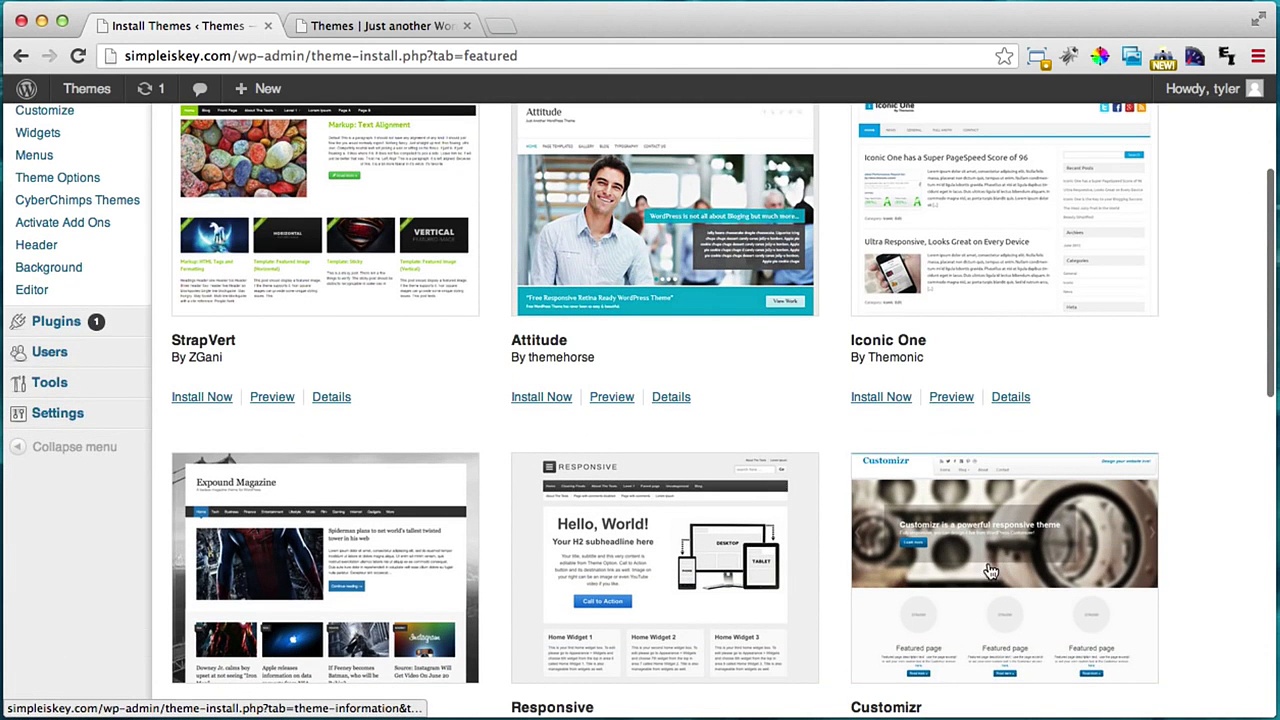Open the color wheel picker extension

point(1100,56)
